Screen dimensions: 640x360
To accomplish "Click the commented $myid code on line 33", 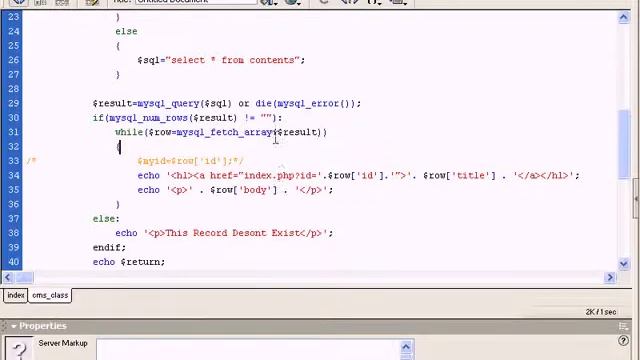I will pyautogui.click(x=190, y=161).
